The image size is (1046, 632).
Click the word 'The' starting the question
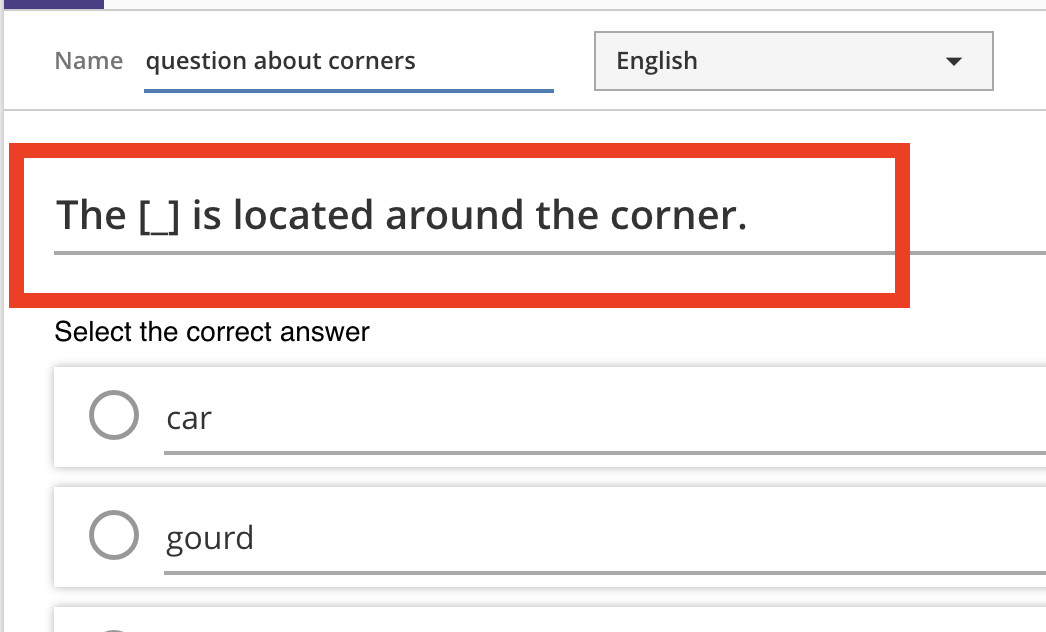[x=91, y=216]
